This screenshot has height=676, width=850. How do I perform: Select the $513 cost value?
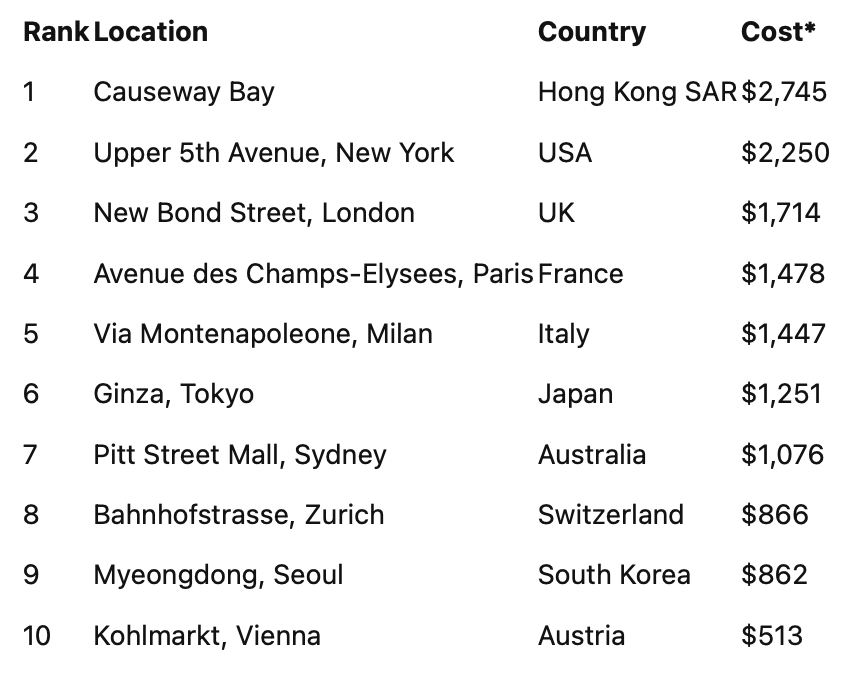772,636
